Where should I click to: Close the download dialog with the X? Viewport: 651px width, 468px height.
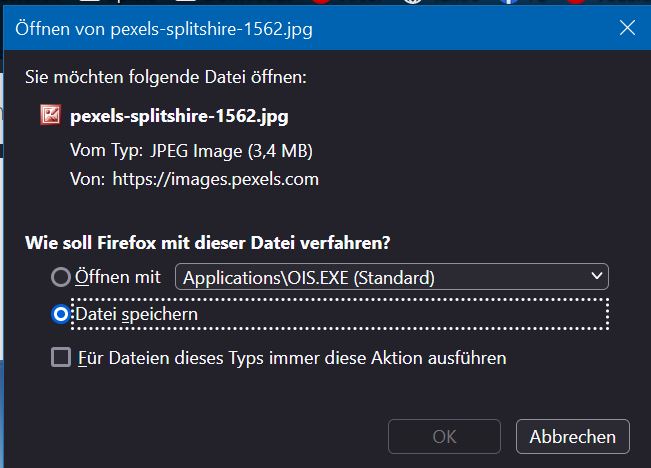pos(627,28)
